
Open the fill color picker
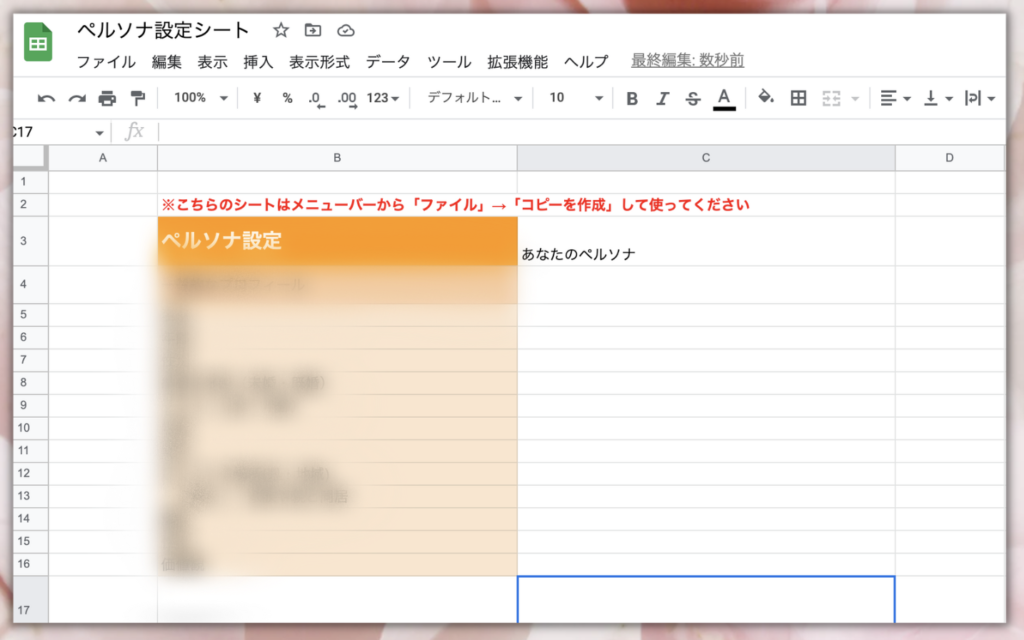[x=765, y=98]
